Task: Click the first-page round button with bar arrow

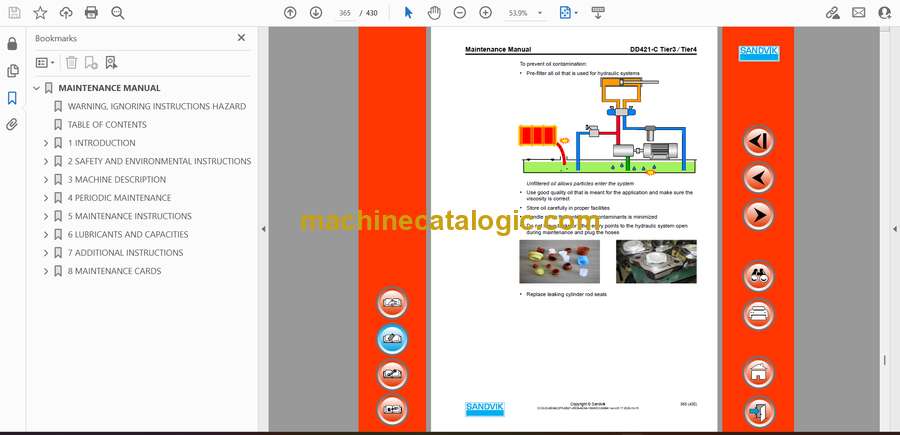Action: pos(758,141)
